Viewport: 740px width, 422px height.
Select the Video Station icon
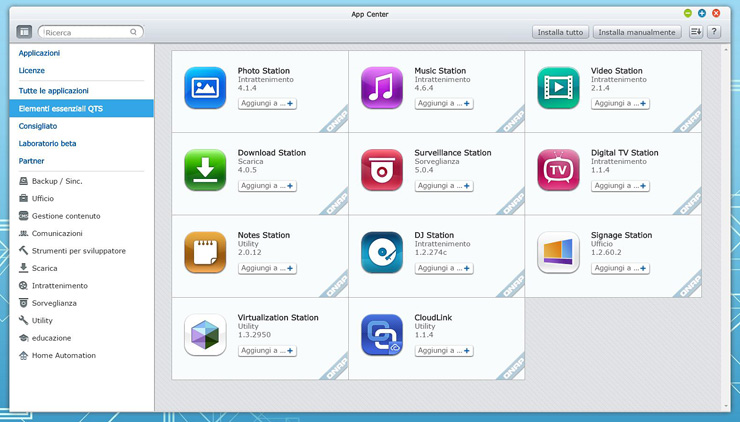558,88
